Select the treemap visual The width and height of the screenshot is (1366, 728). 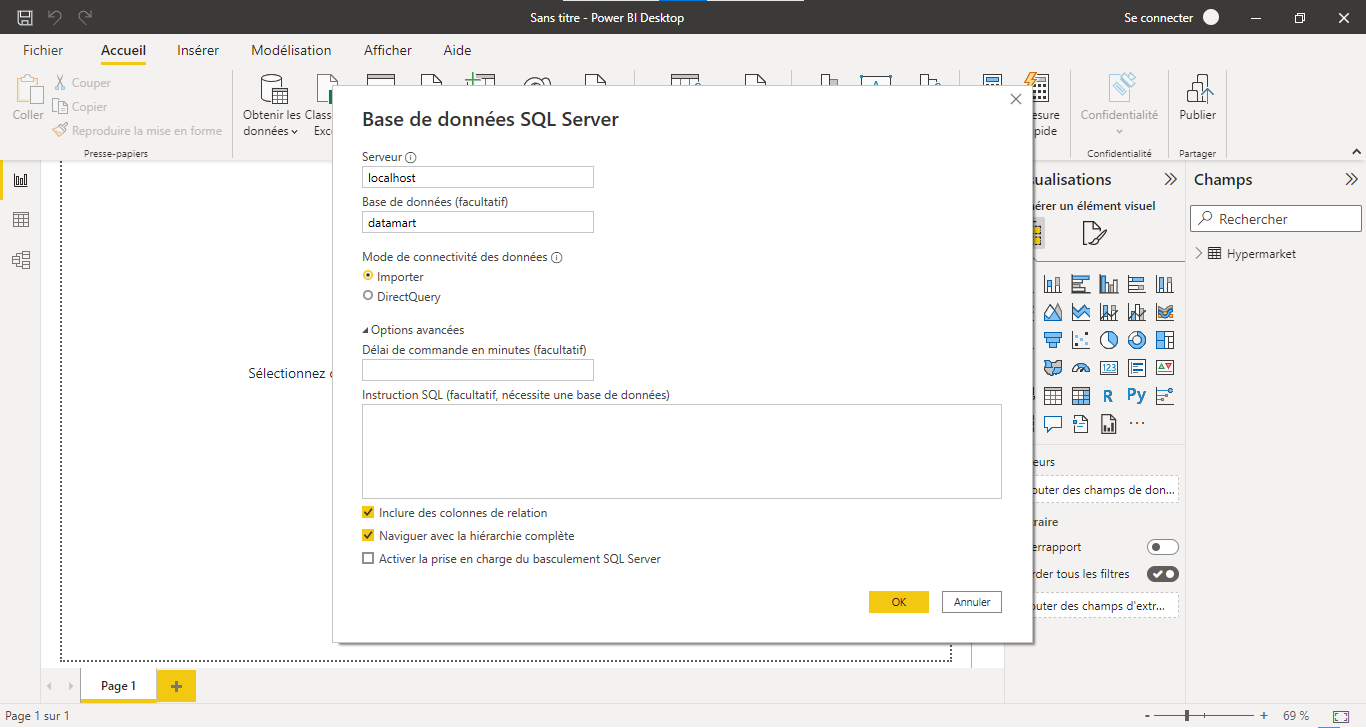1164,340
